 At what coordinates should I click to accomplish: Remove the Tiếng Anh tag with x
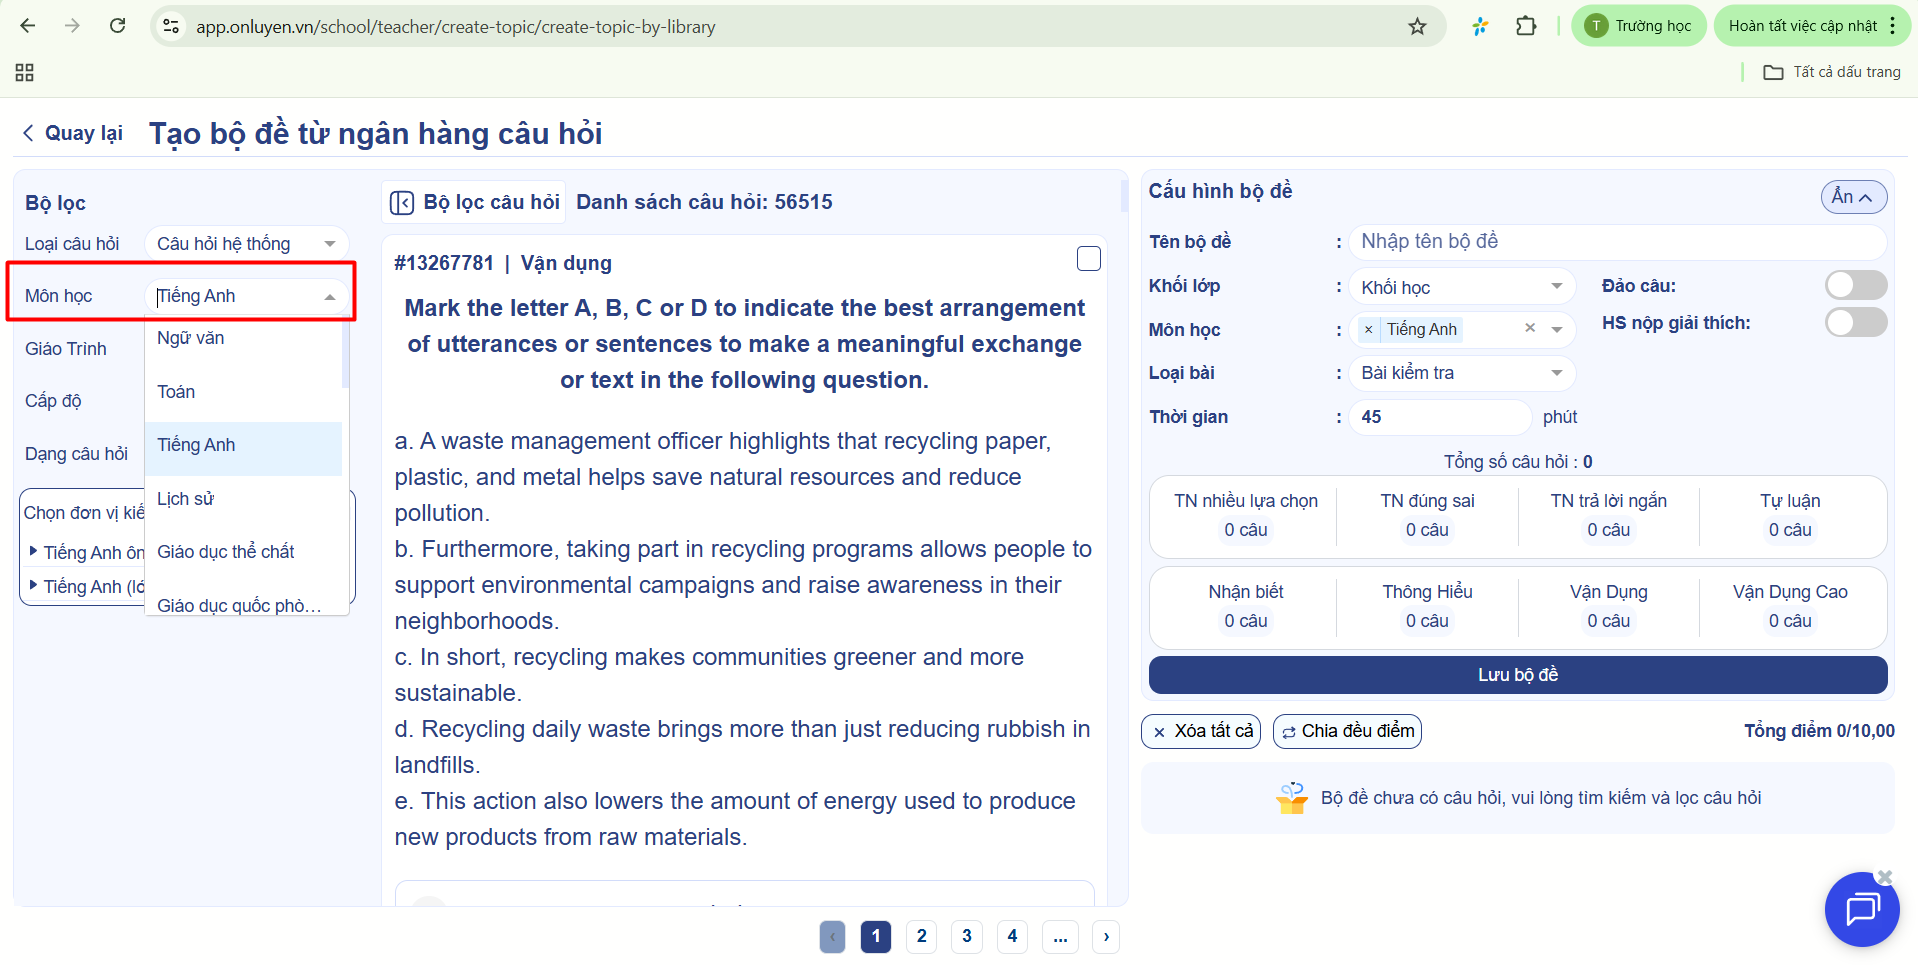coord(1368,330)
